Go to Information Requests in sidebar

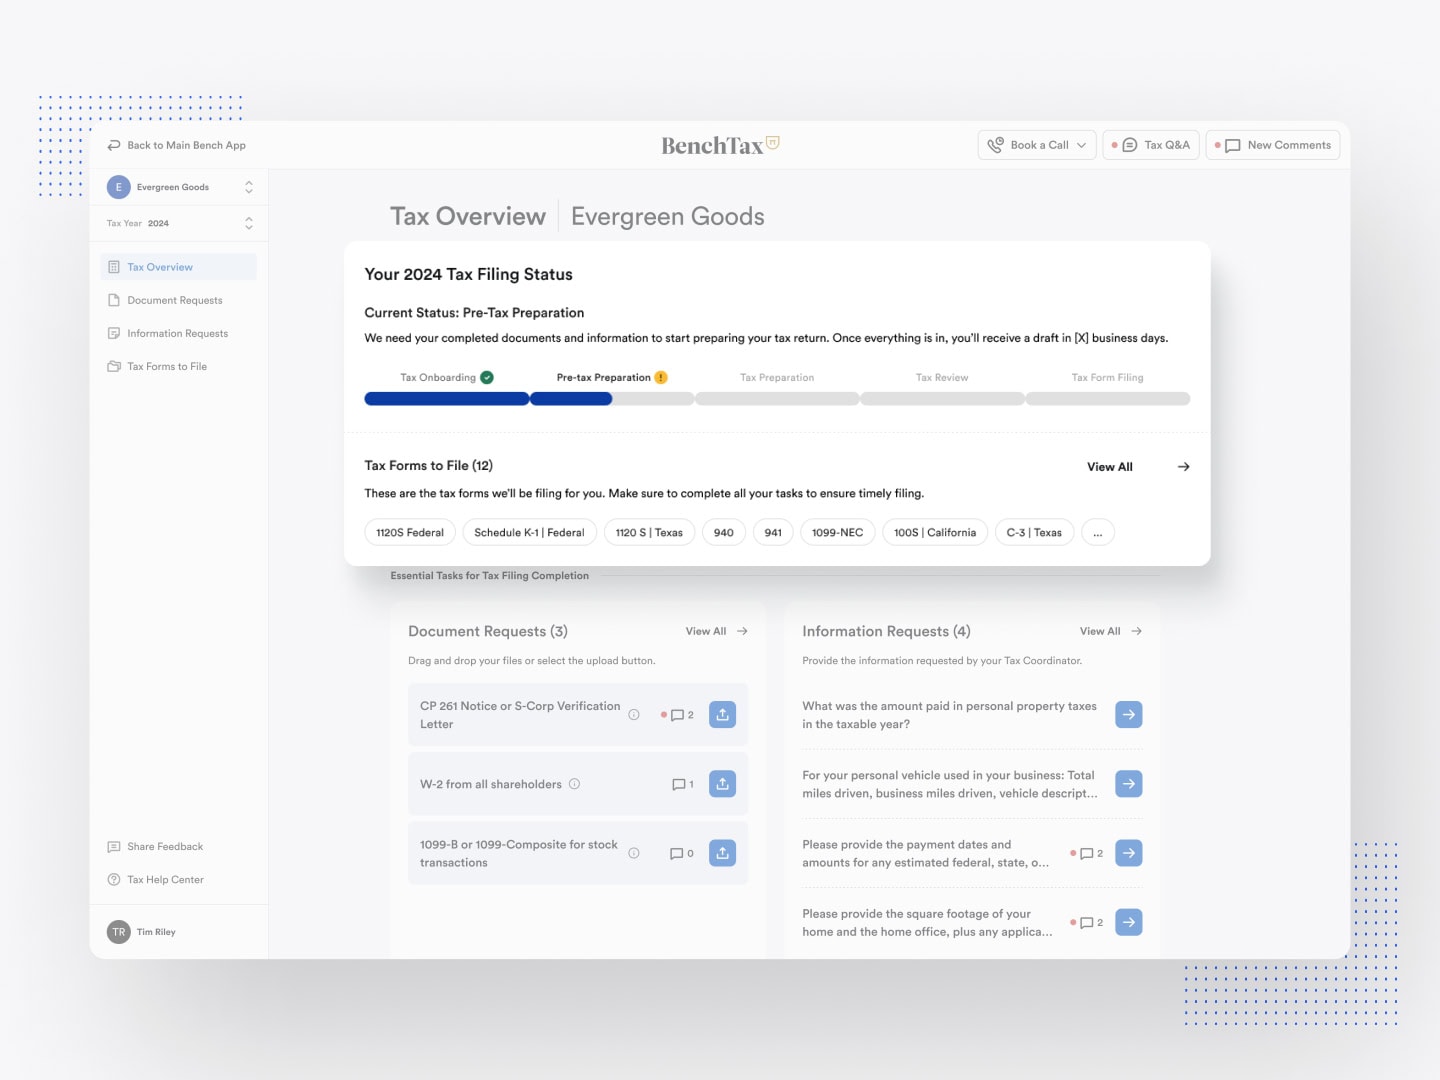[x=179, y=333]
